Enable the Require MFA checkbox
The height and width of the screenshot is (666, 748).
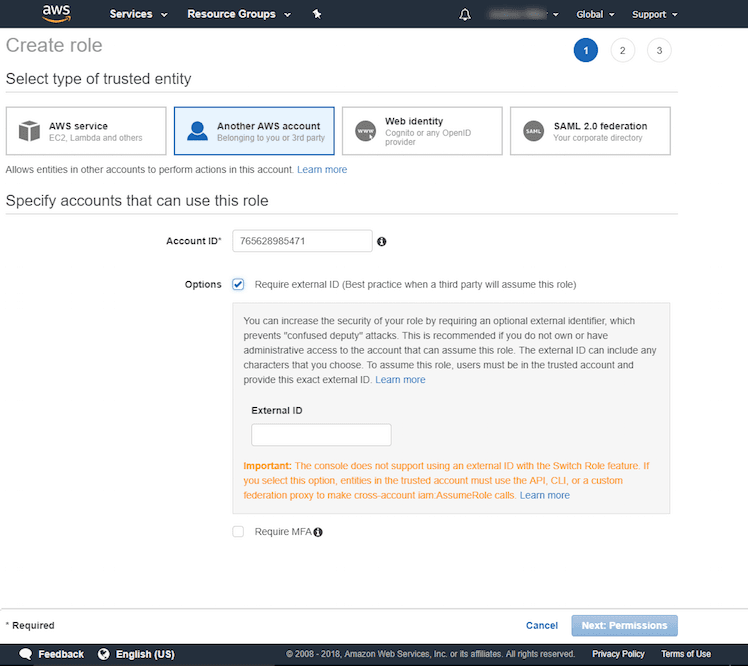click(x=238, y=532)
